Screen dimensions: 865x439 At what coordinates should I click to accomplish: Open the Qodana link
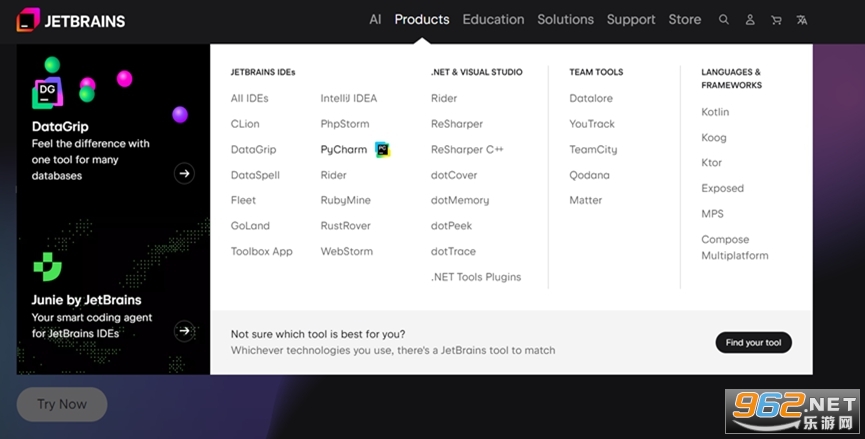589,175
